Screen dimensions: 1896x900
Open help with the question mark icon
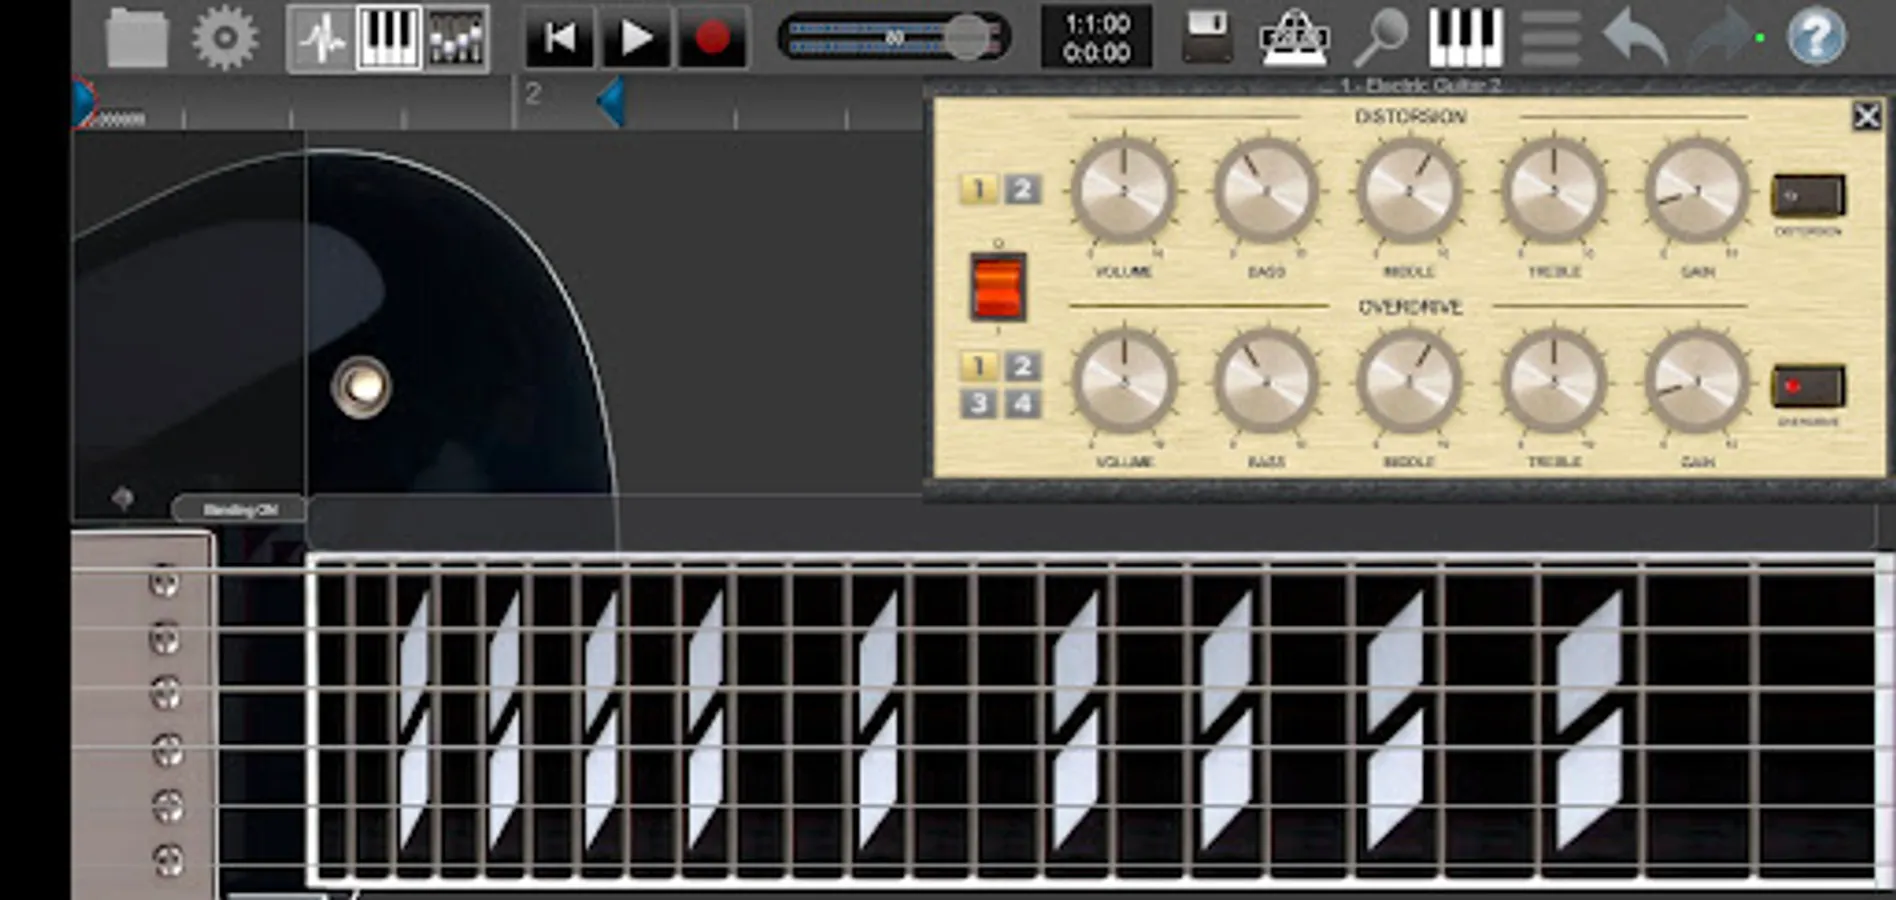pyautogui.click(x=1816, y=37)
